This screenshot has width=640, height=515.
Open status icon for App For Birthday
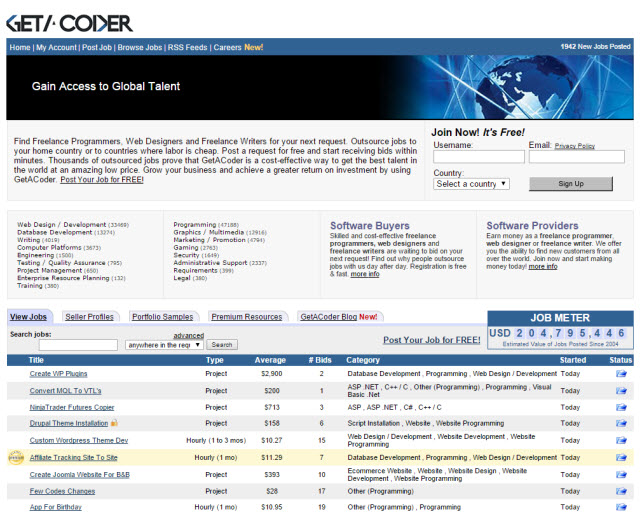621,507
